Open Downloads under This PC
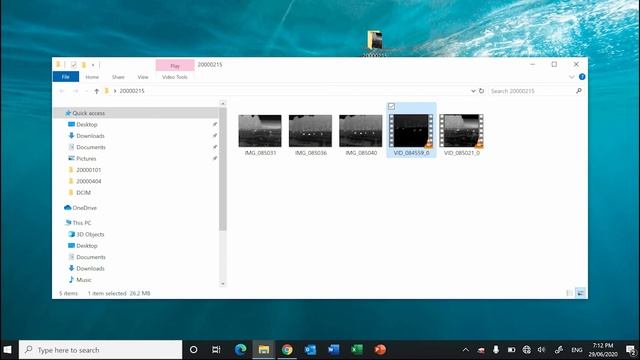Viewport: 640px width, 360px height. (x=90, y=269)
